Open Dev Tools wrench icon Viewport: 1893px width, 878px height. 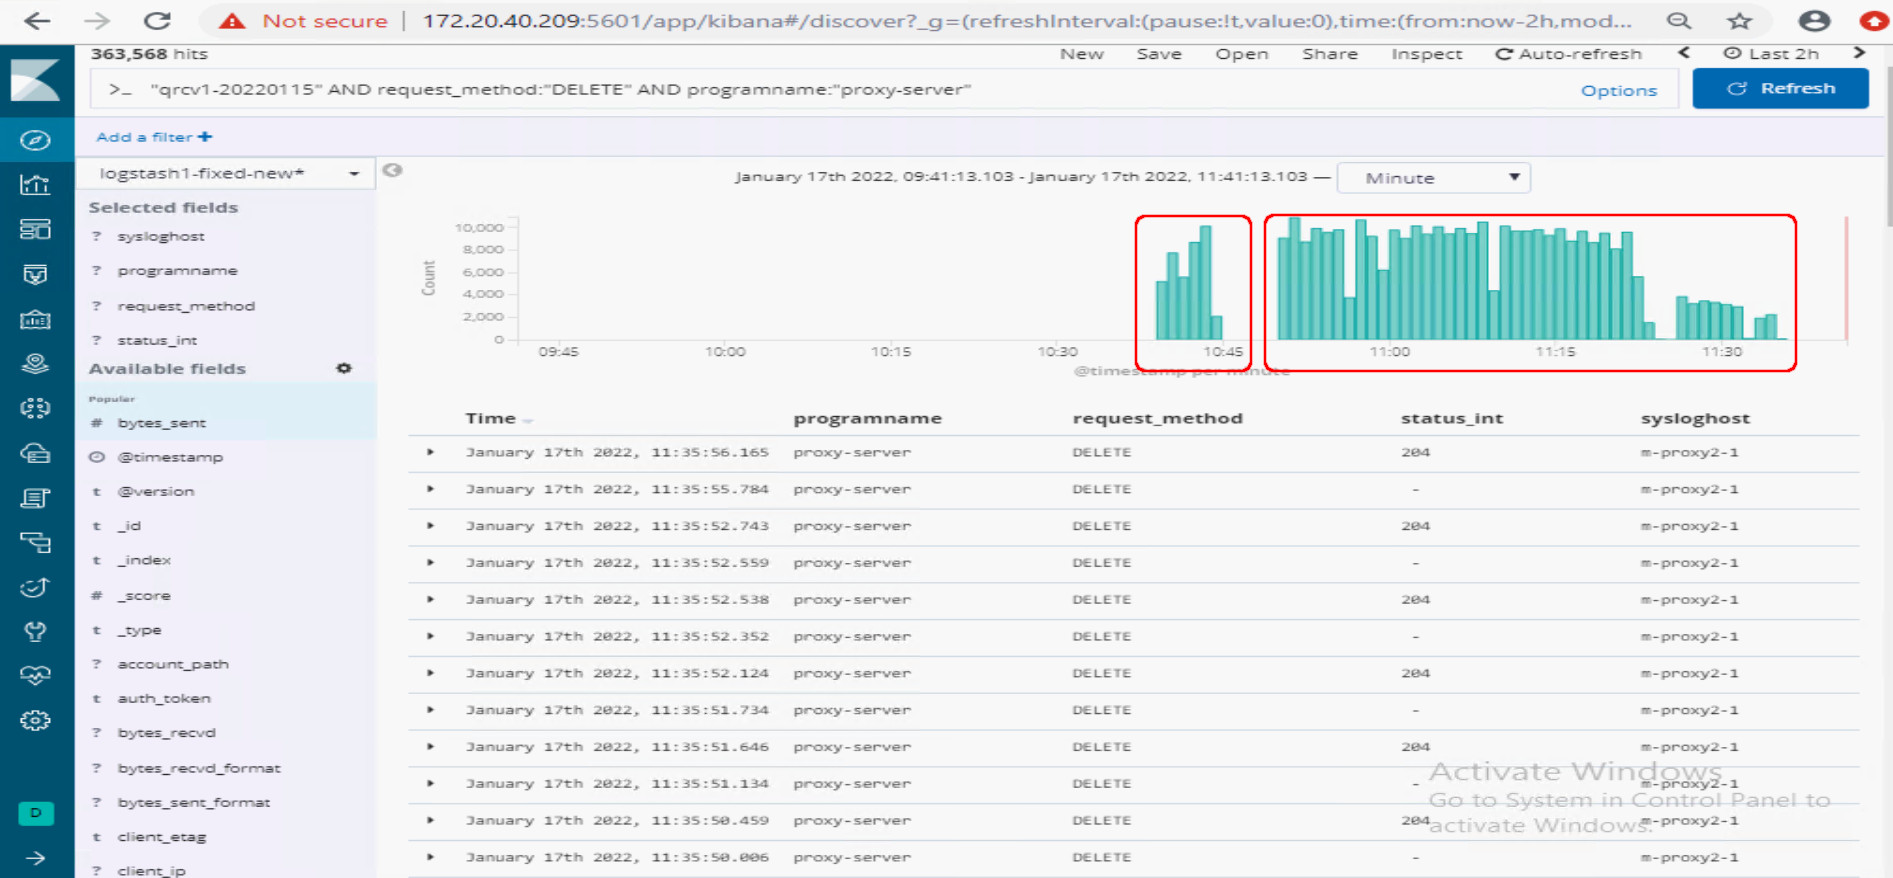tap(35, 631)
